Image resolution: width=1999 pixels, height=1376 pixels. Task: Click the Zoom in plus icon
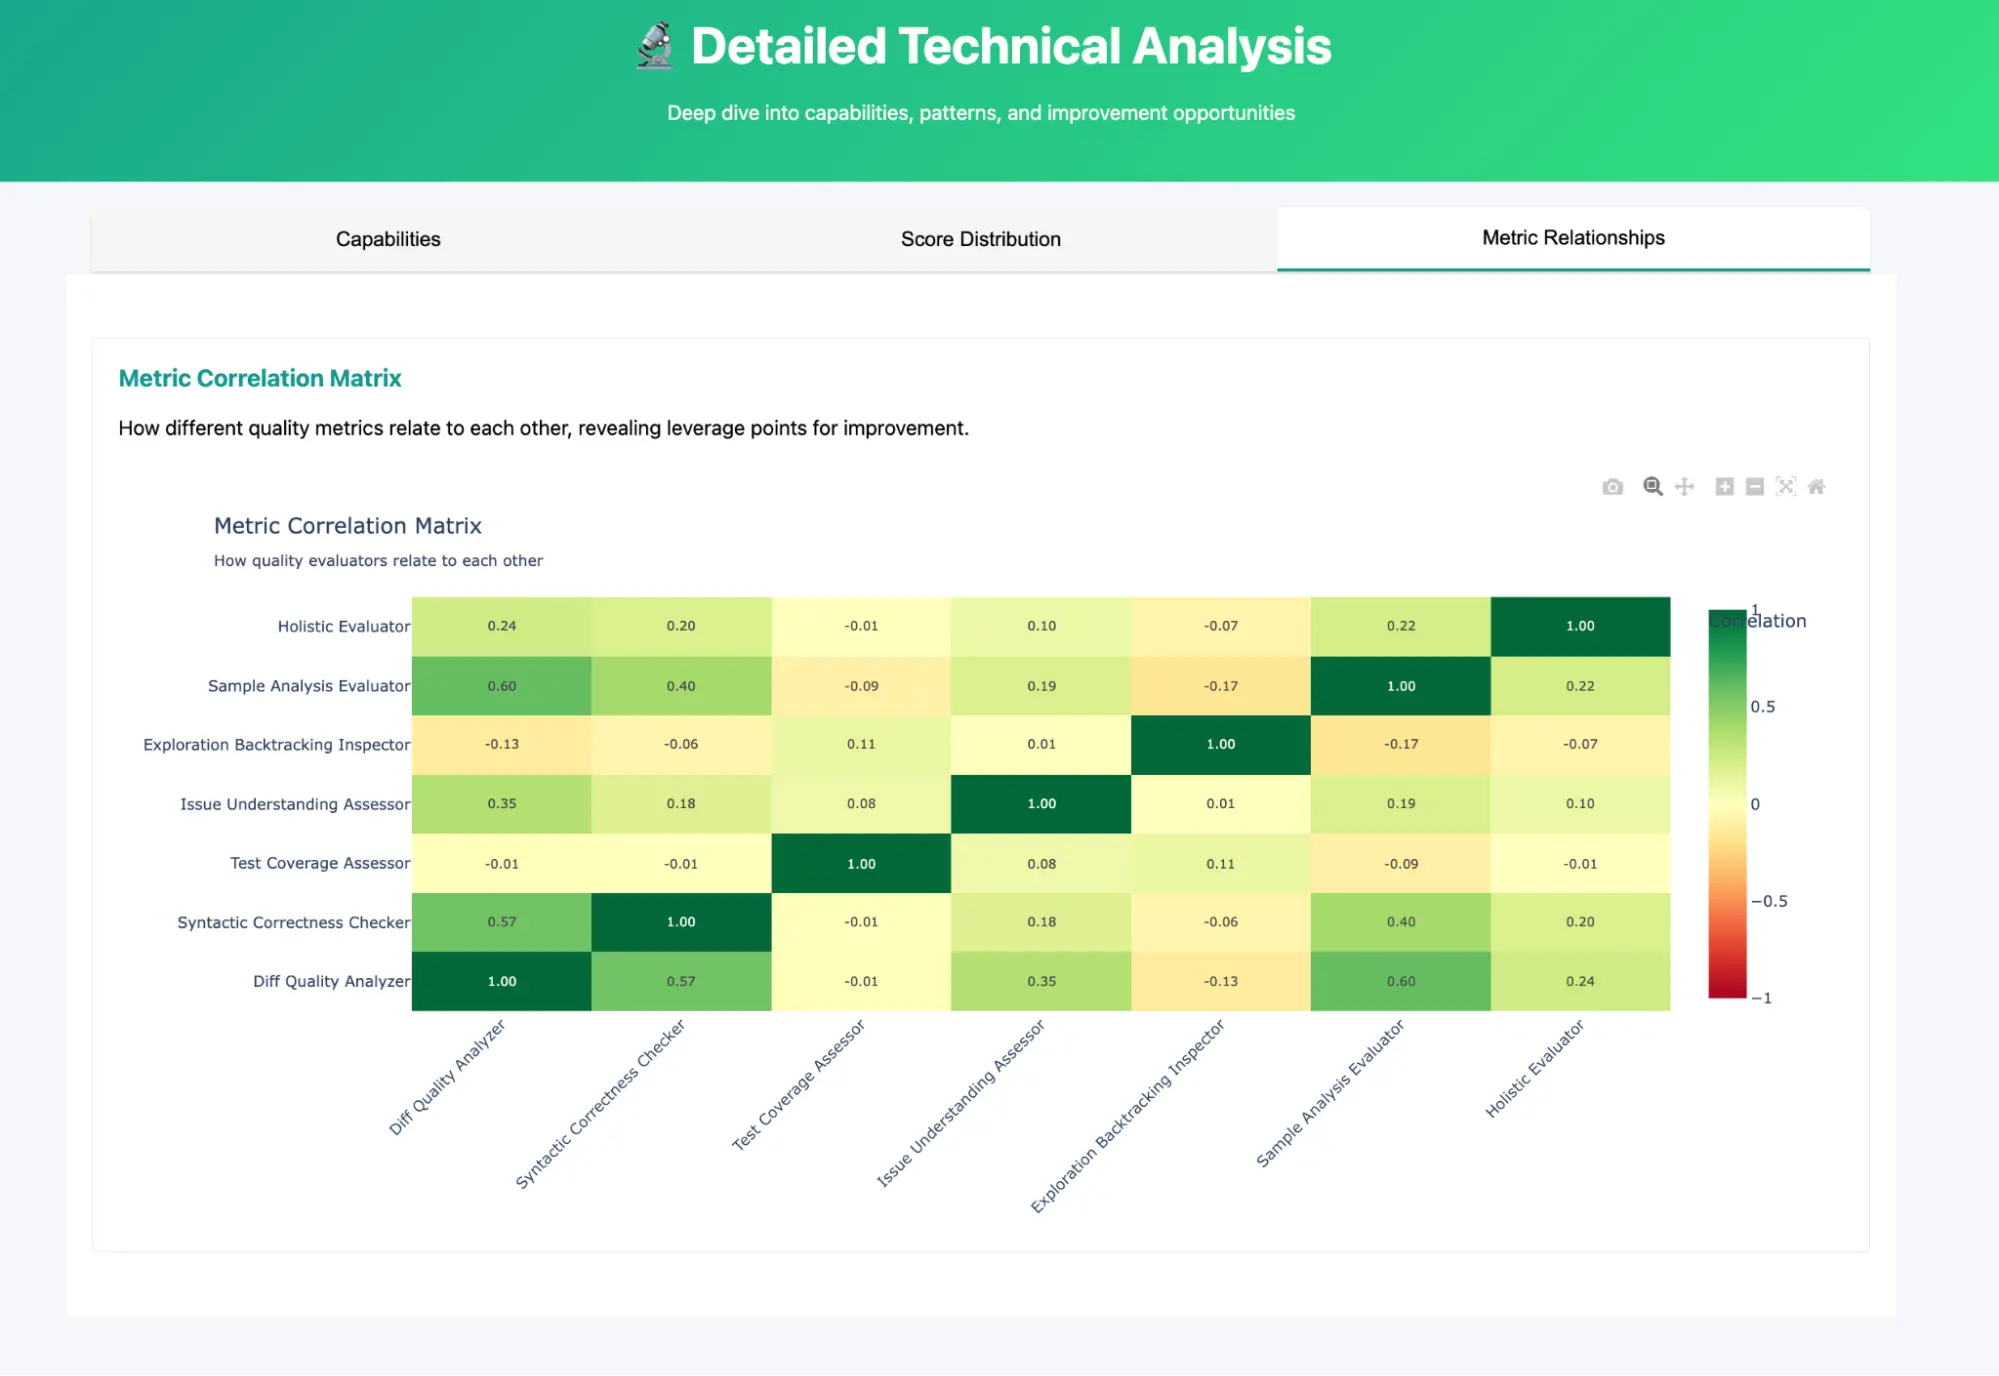tap(1724, 487)
